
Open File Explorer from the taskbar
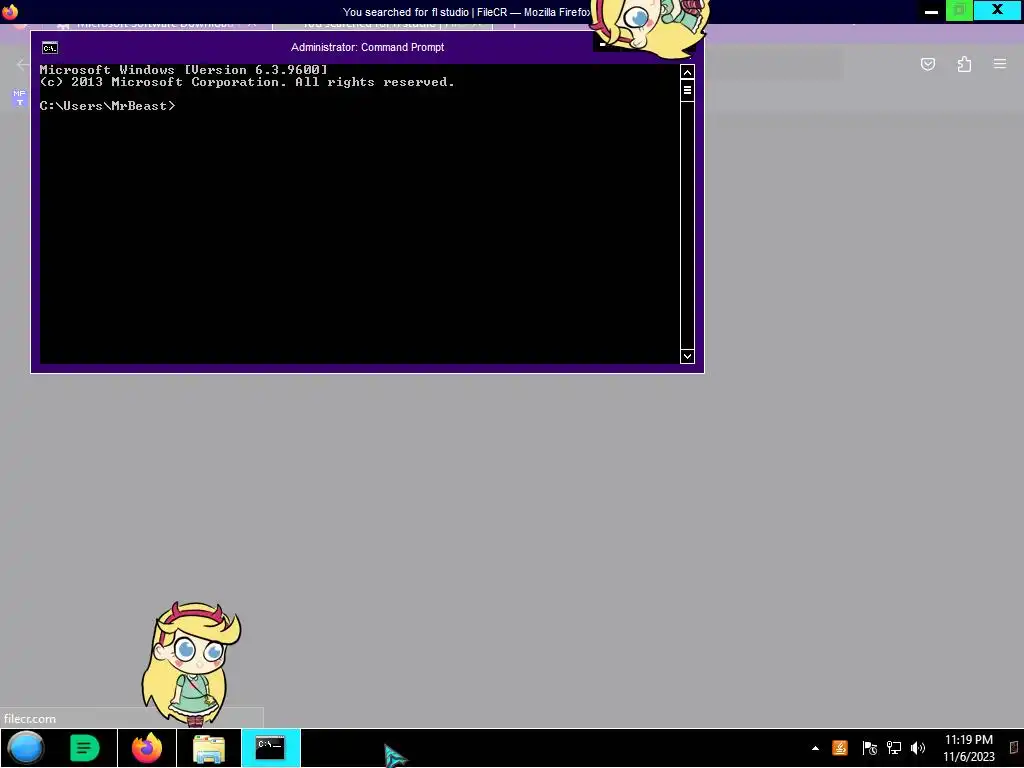[x=209, y=748]
